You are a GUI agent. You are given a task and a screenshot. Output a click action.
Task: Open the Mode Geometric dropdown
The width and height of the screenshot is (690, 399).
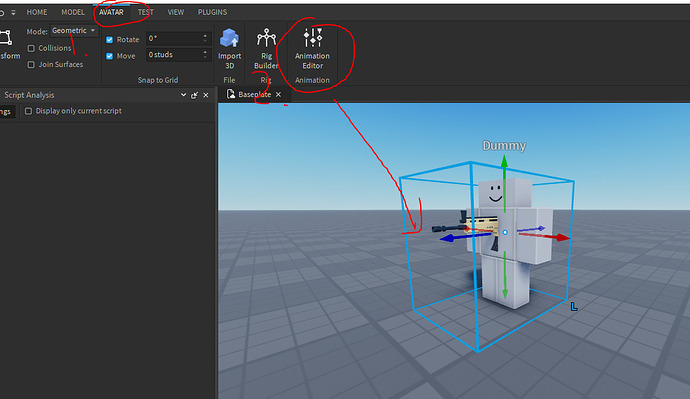[x=73, y=31]
